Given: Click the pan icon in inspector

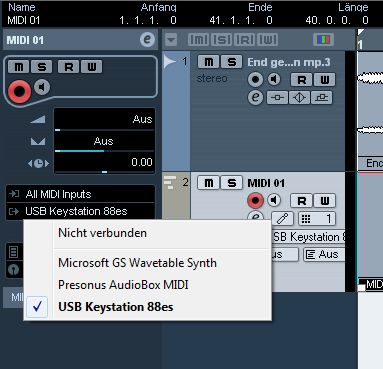Looking at the screenshot, I should (38, 142).
